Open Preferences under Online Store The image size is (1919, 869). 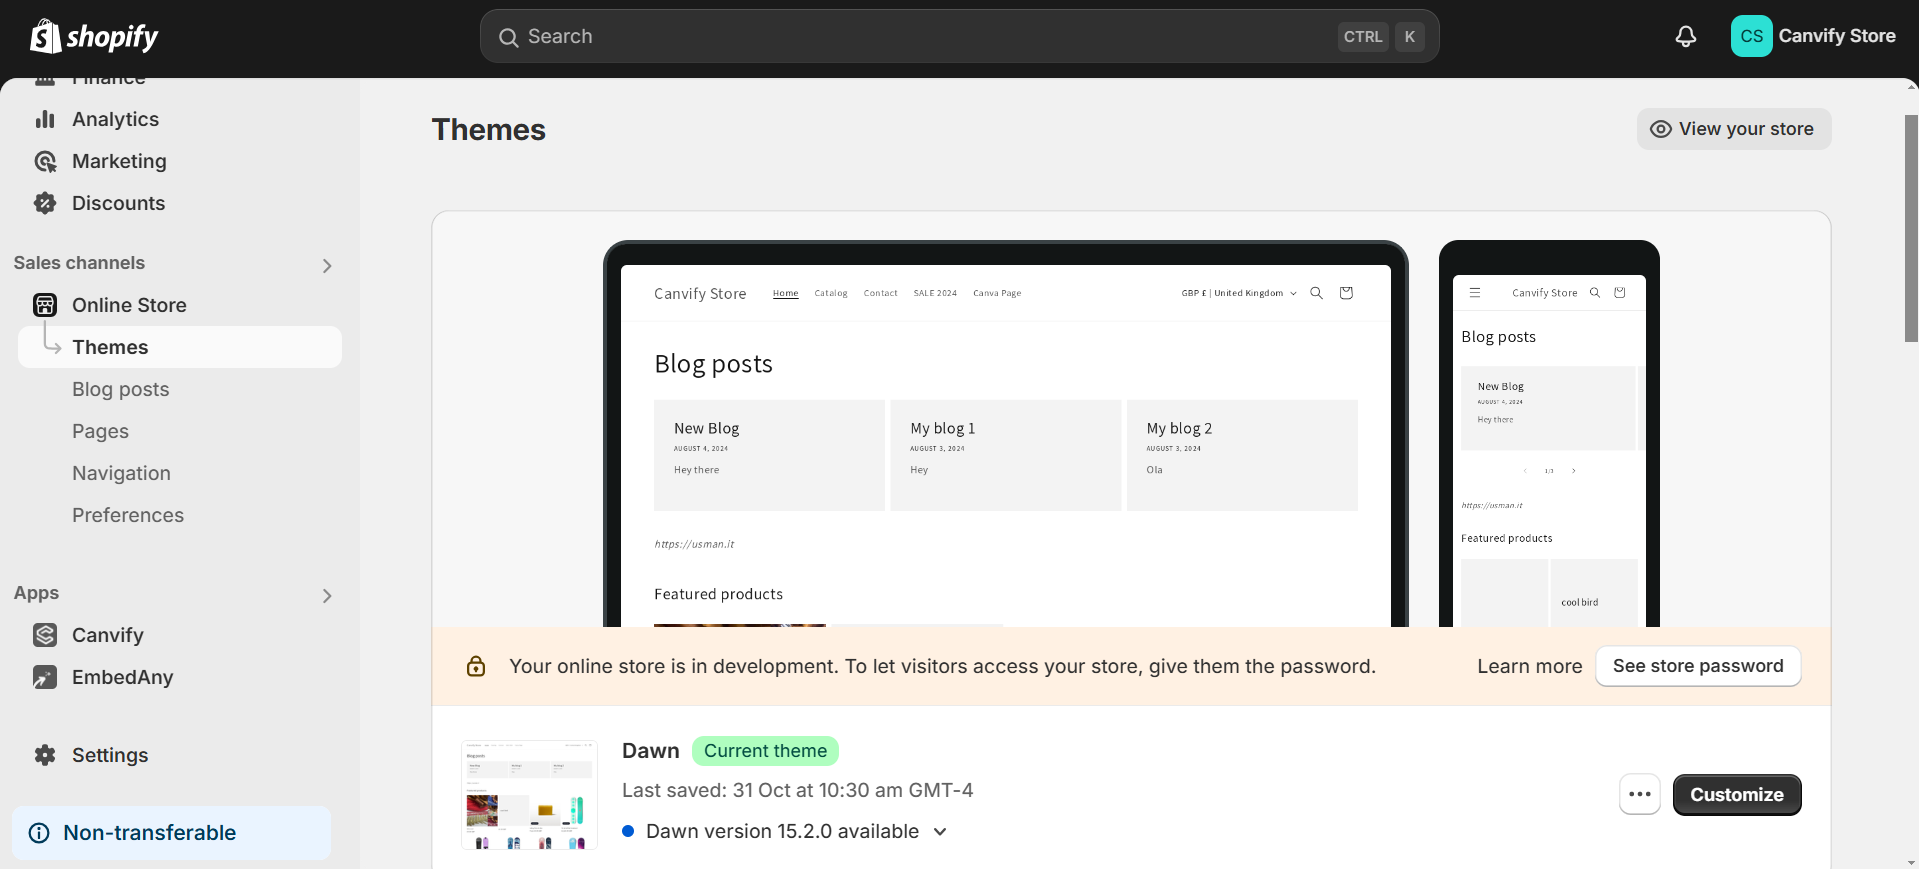pyautogui.click(x=128, y=515)
